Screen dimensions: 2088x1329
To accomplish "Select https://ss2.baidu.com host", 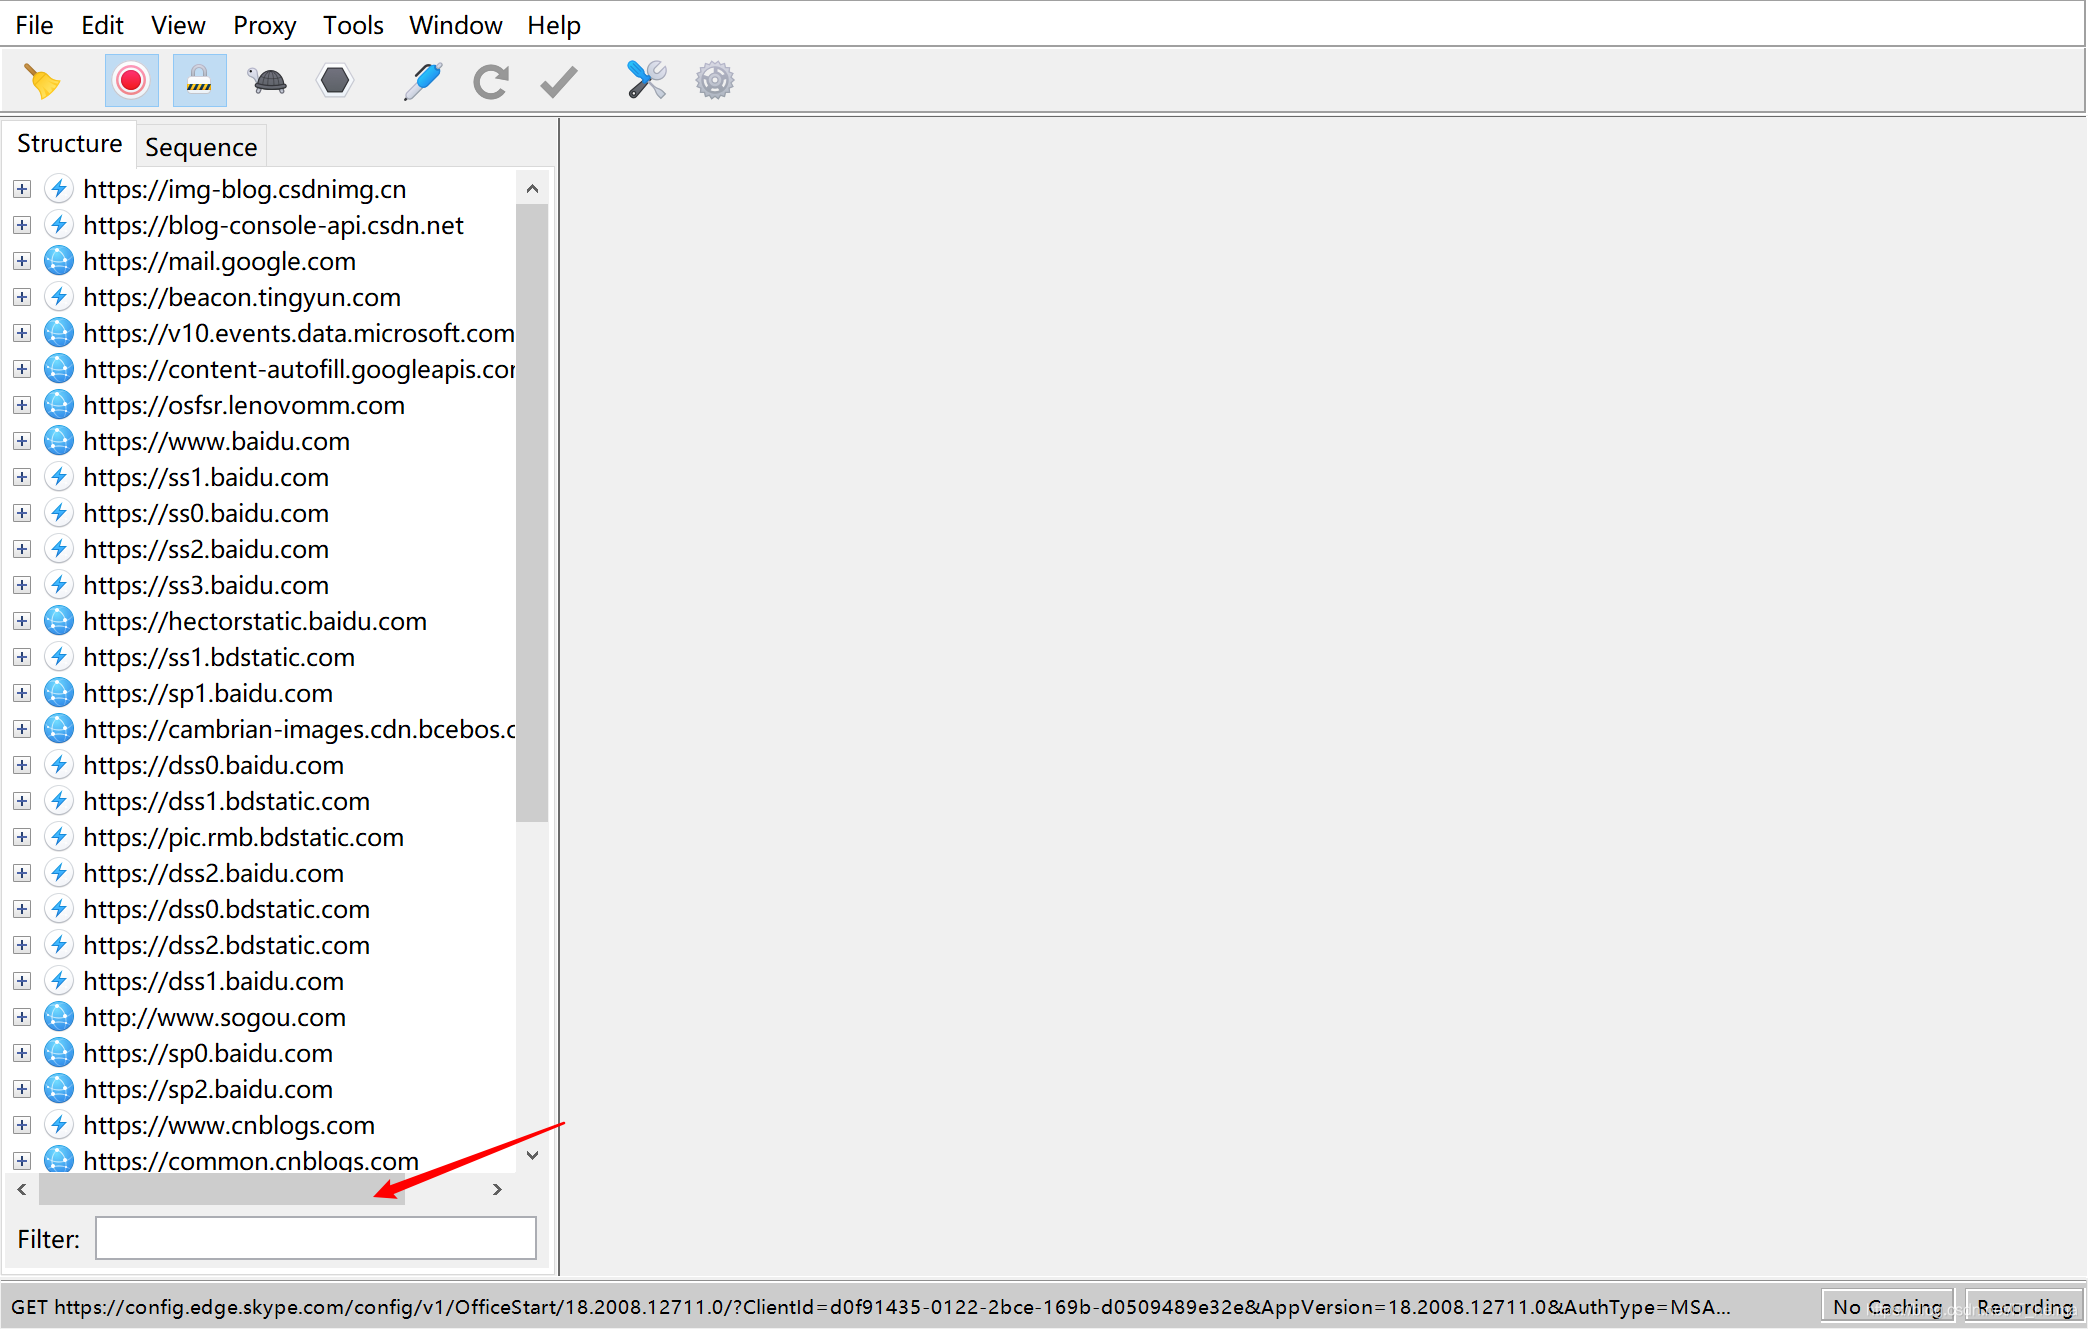I will (206, 549).
